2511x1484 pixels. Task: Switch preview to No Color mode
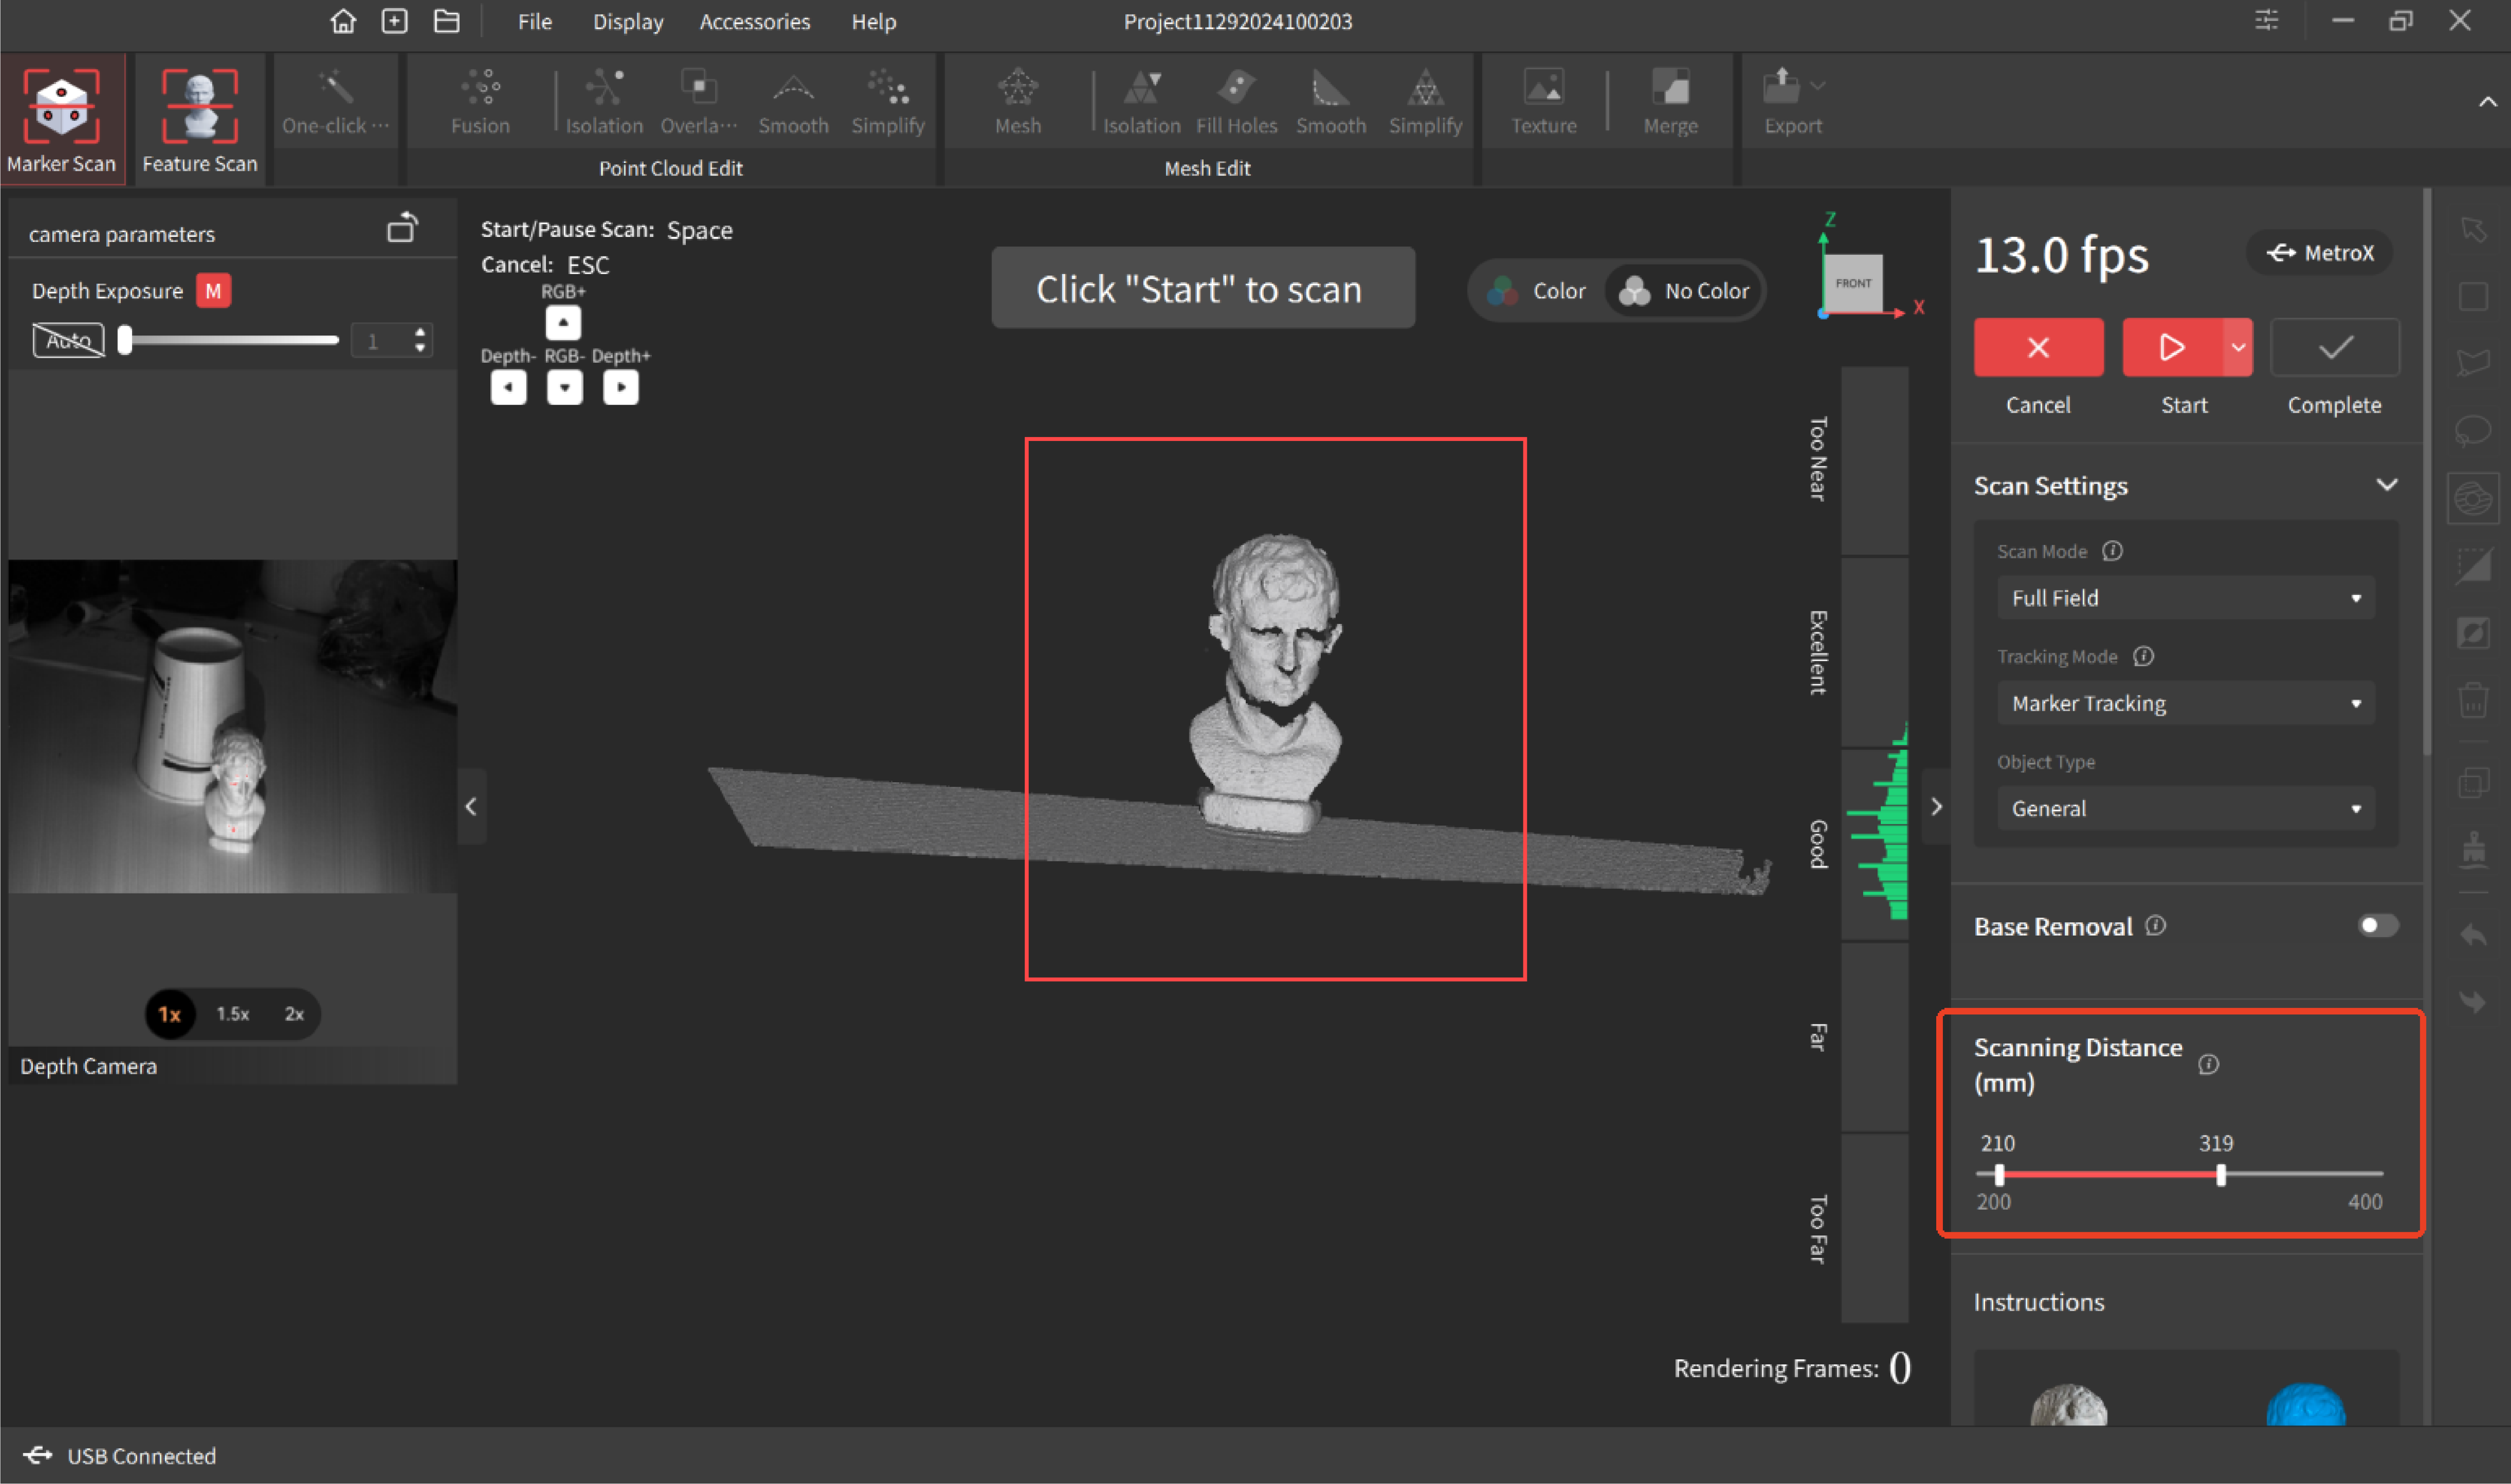pos(1685,291)
